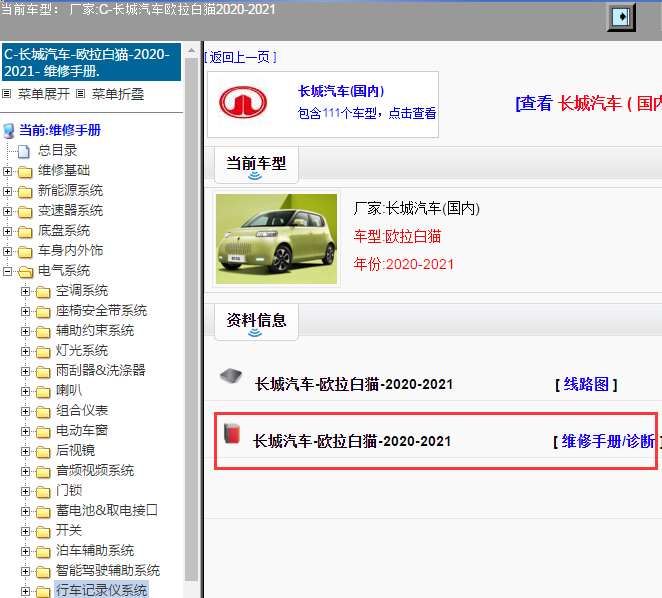Click the folder icon for 门锁
The height and width of the screenshot is (598, 662).
[43, 492]
